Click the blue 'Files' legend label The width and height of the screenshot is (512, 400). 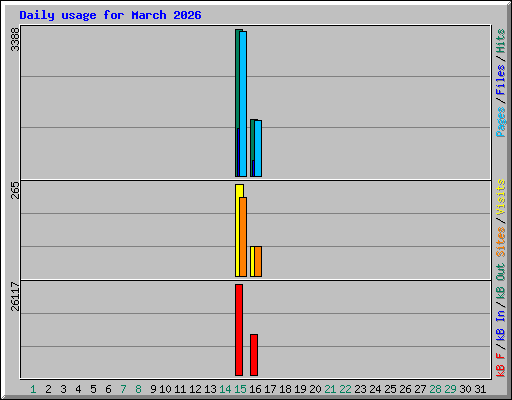pos(500,80)
